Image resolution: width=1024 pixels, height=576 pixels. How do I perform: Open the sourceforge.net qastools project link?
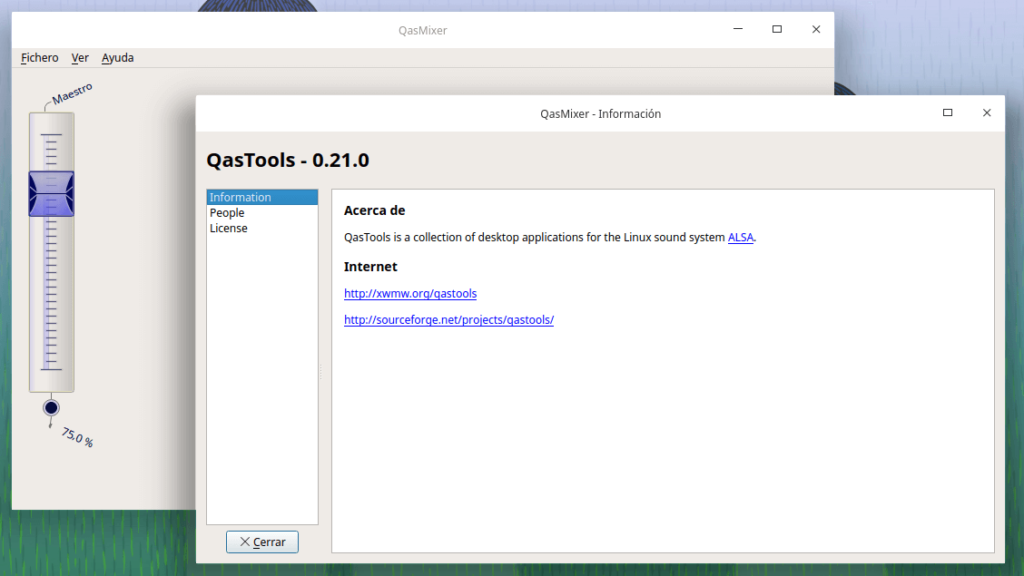[449, 319]
